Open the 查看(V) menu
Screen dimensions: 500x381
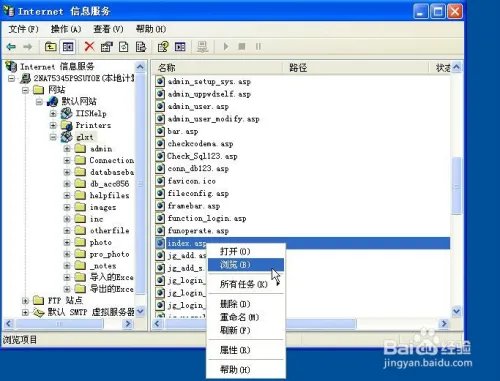(x=108, y=29)
